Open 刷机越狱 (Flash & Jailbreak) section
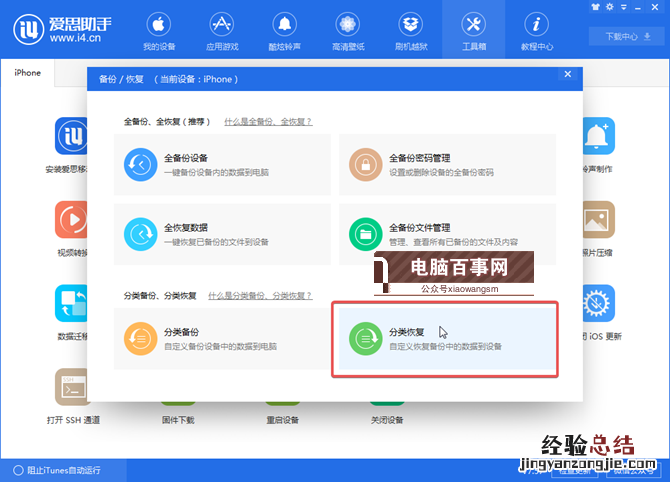670x482 pixels. pos(411,32)
